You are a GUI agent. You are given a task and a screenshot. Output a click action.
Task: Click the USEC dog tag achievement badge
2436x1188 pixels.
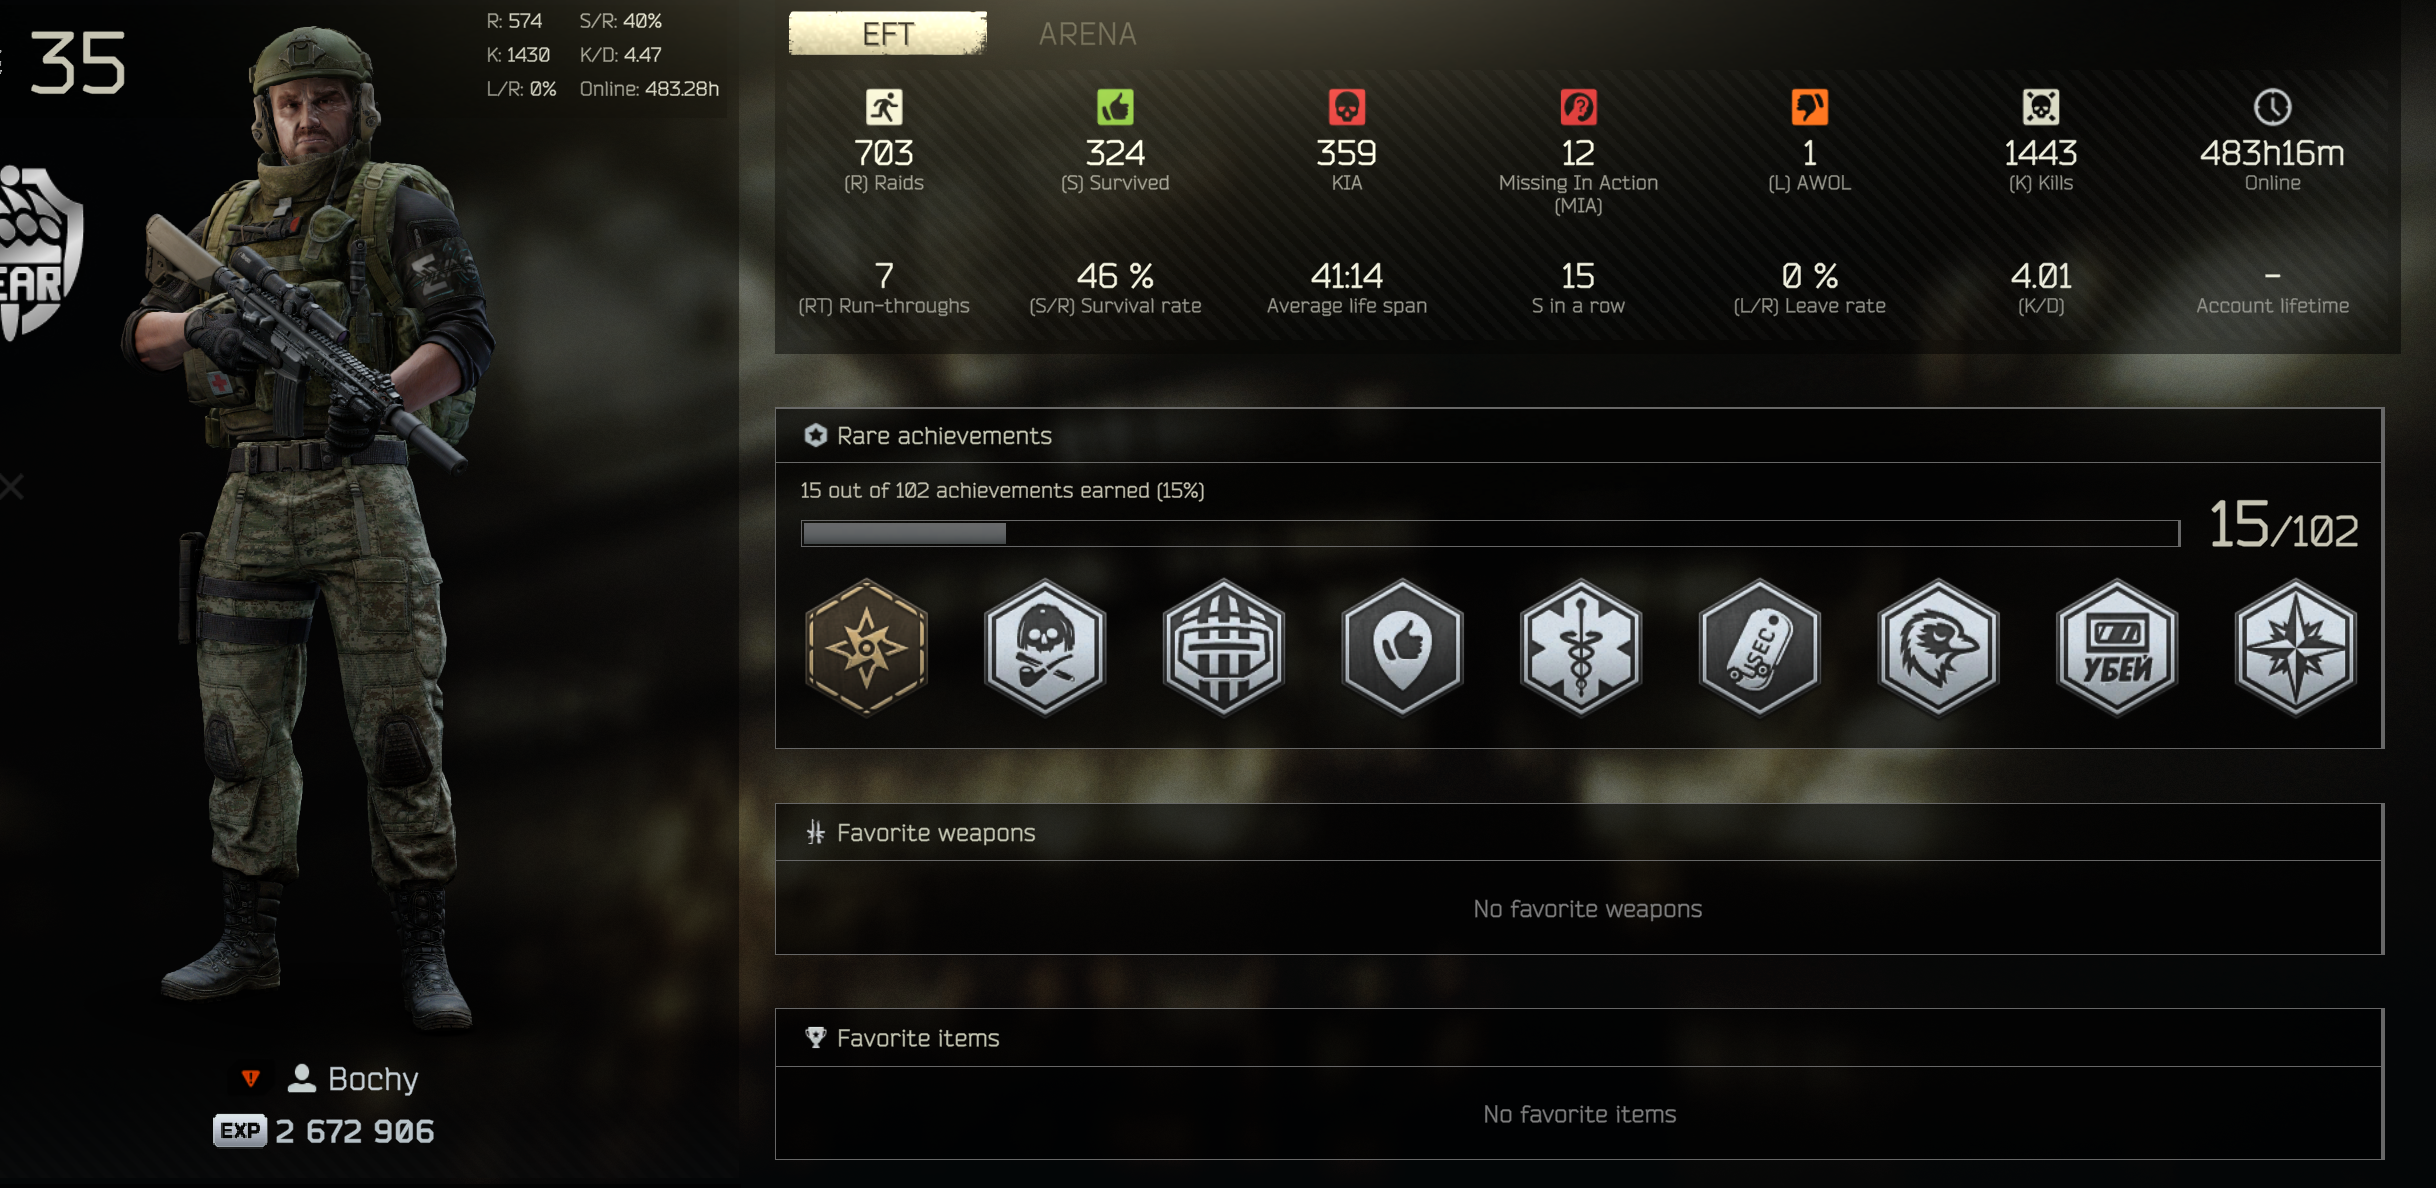pos(1759,647)
